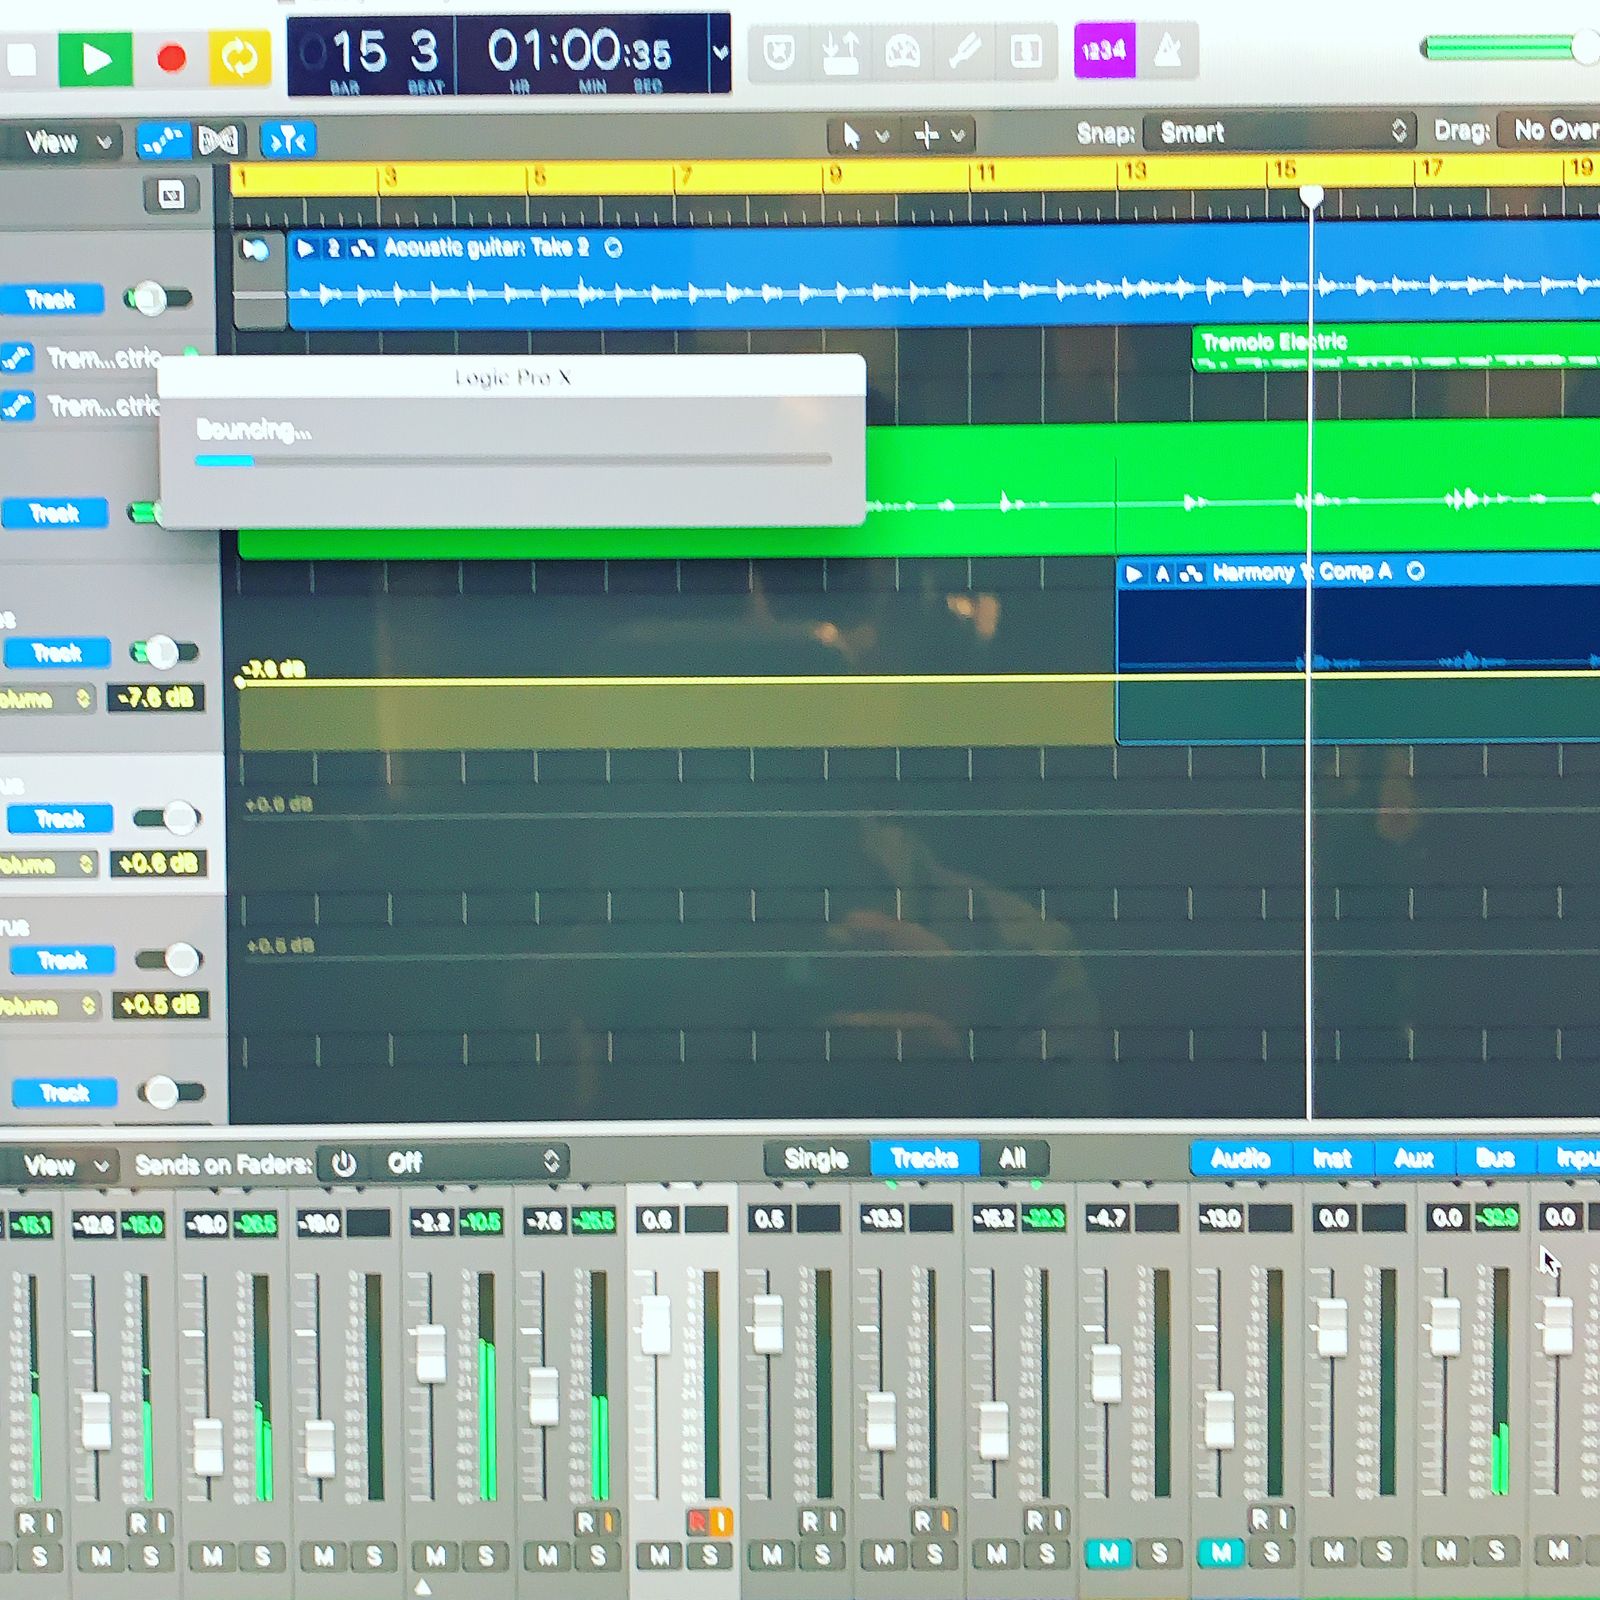Image resolution: width=1600 pixels, height=1600 pixels.
Task: Click the Aux channel filter button
Action: [x=1414, y=1158]
